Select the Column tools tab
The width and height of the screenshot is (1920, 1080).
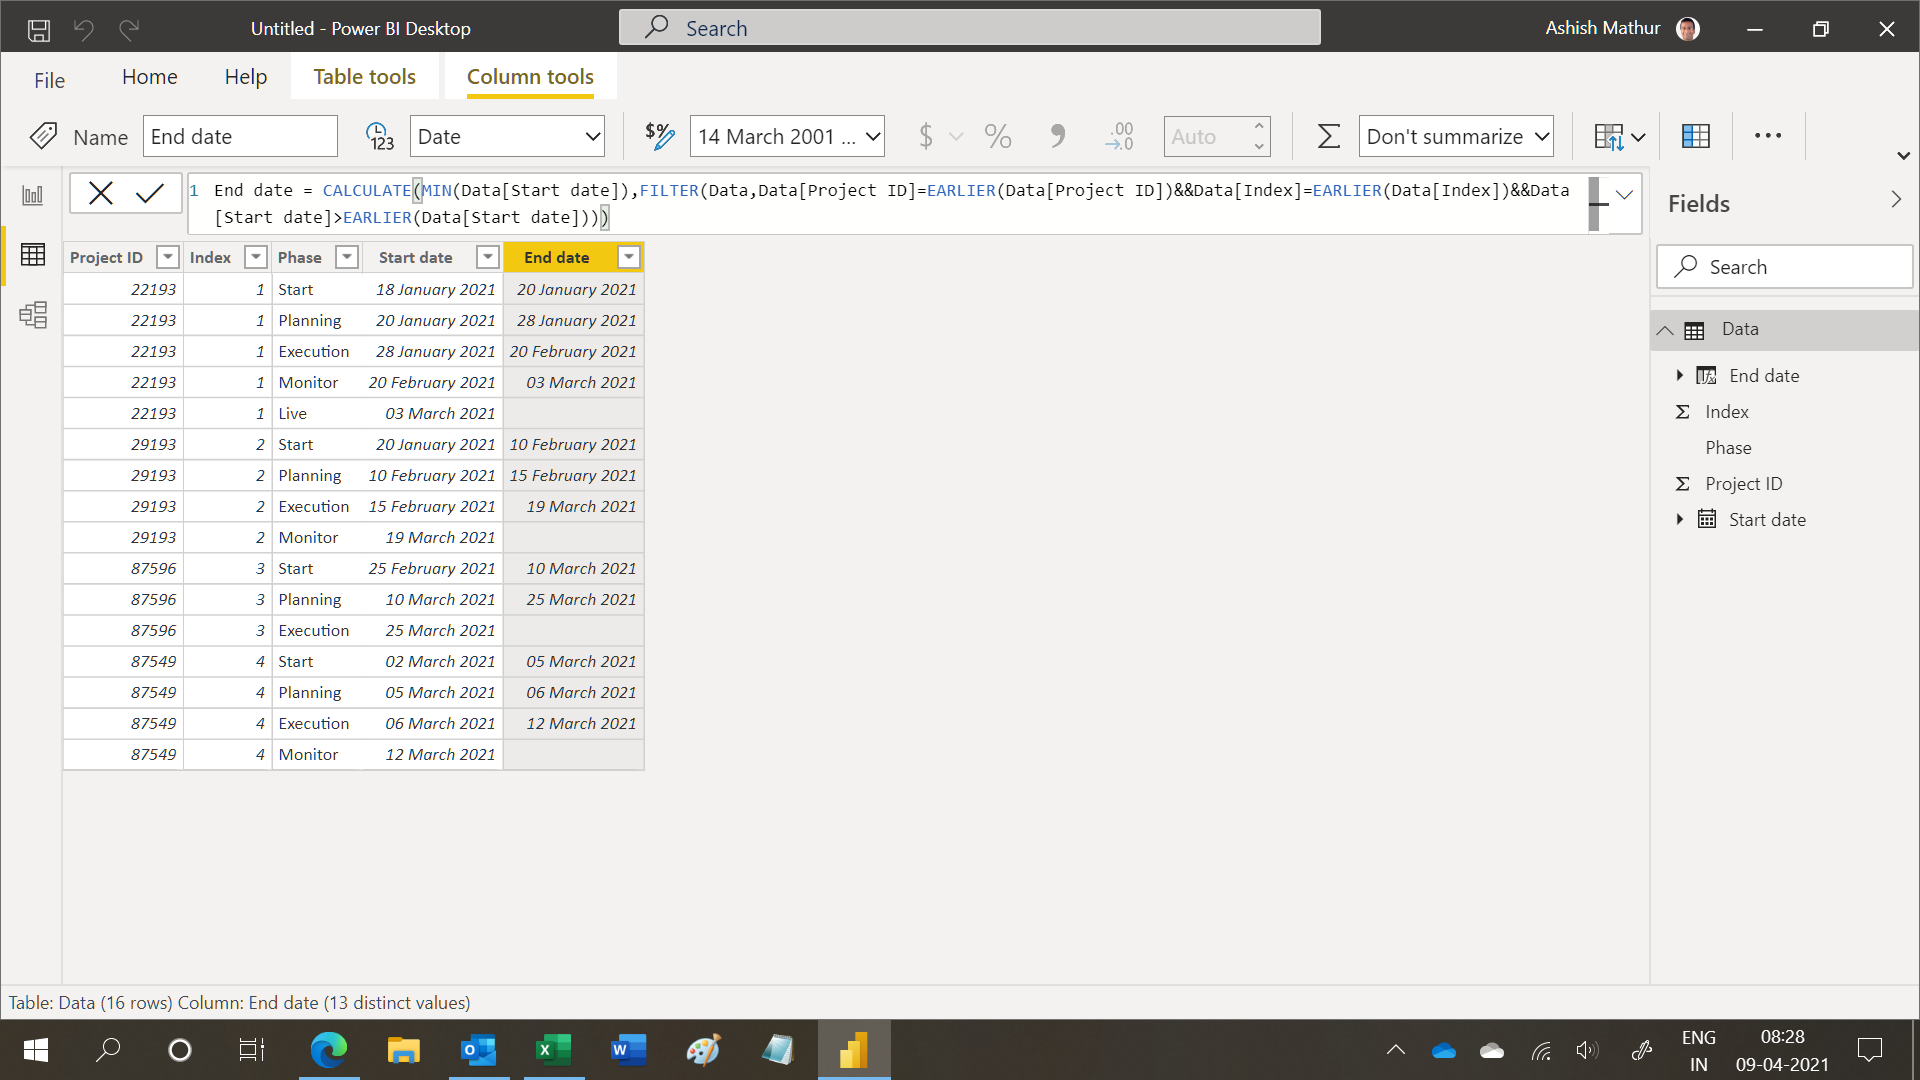coord(530,77)
